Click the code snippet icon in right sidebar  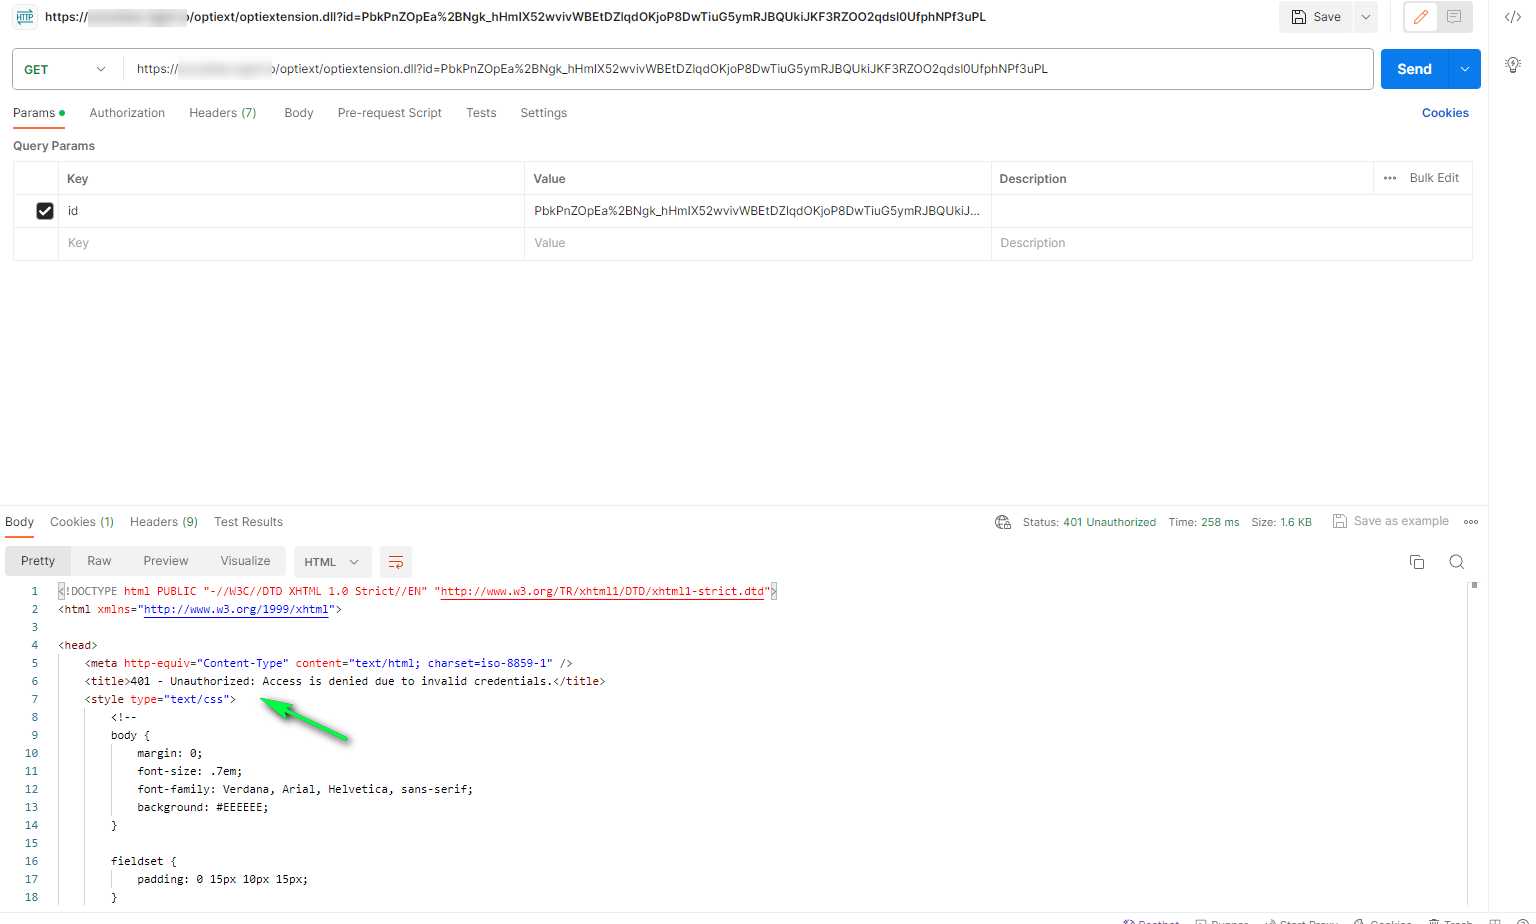pos(1512,17)
